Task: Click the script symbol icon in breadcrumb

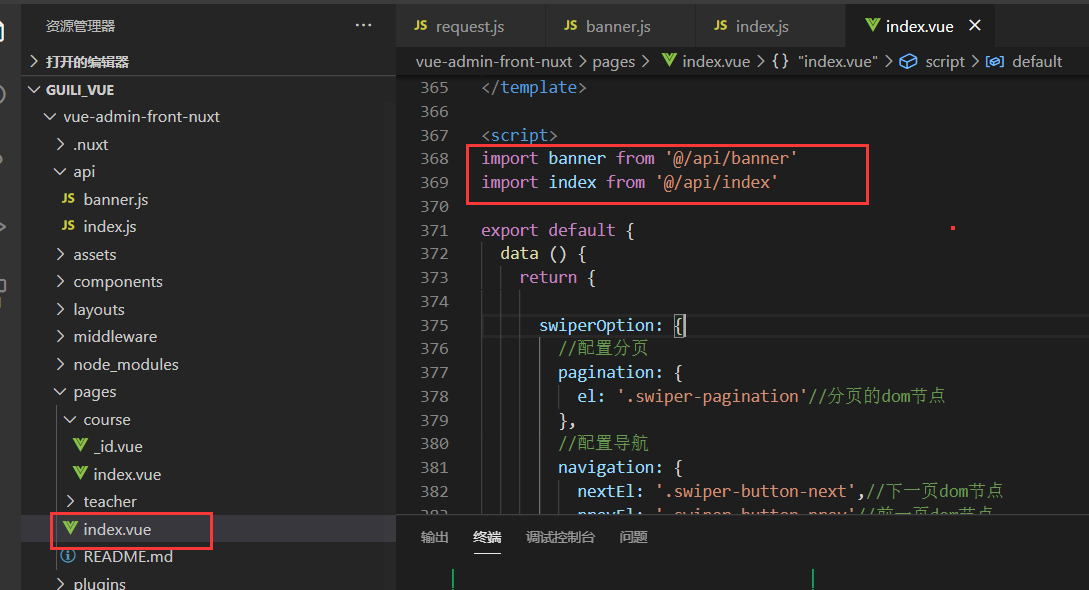Action: point(908,61)
